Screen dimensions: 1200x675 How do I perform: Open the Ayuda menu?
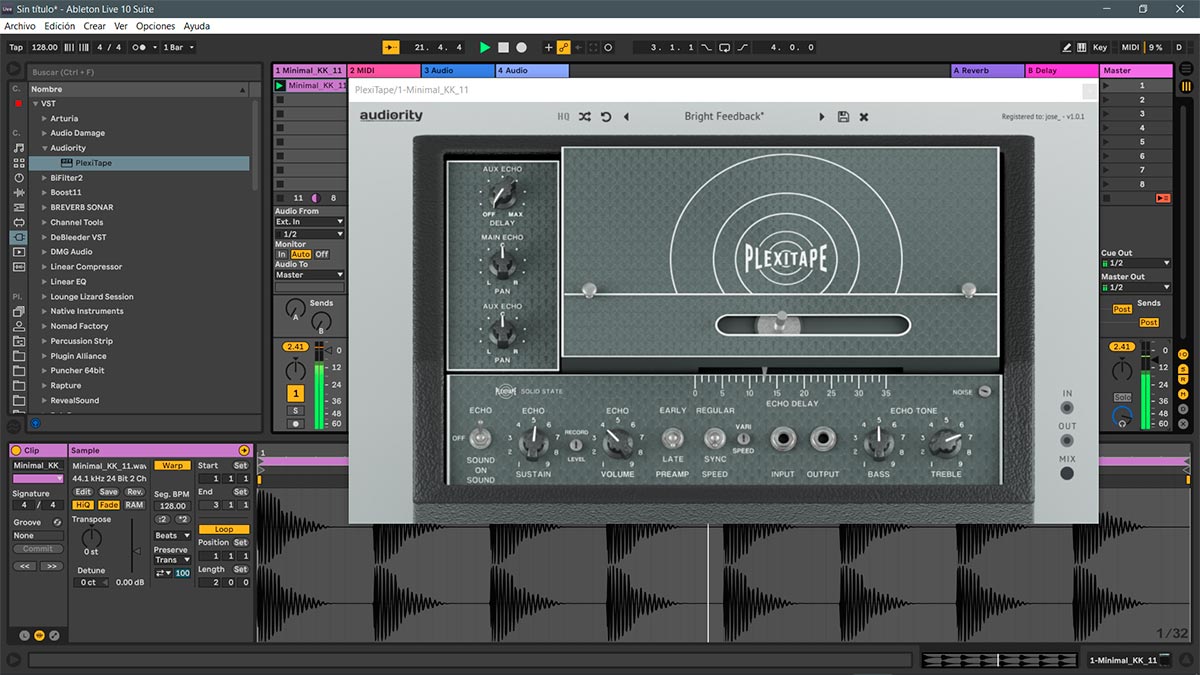click(197, 26)
